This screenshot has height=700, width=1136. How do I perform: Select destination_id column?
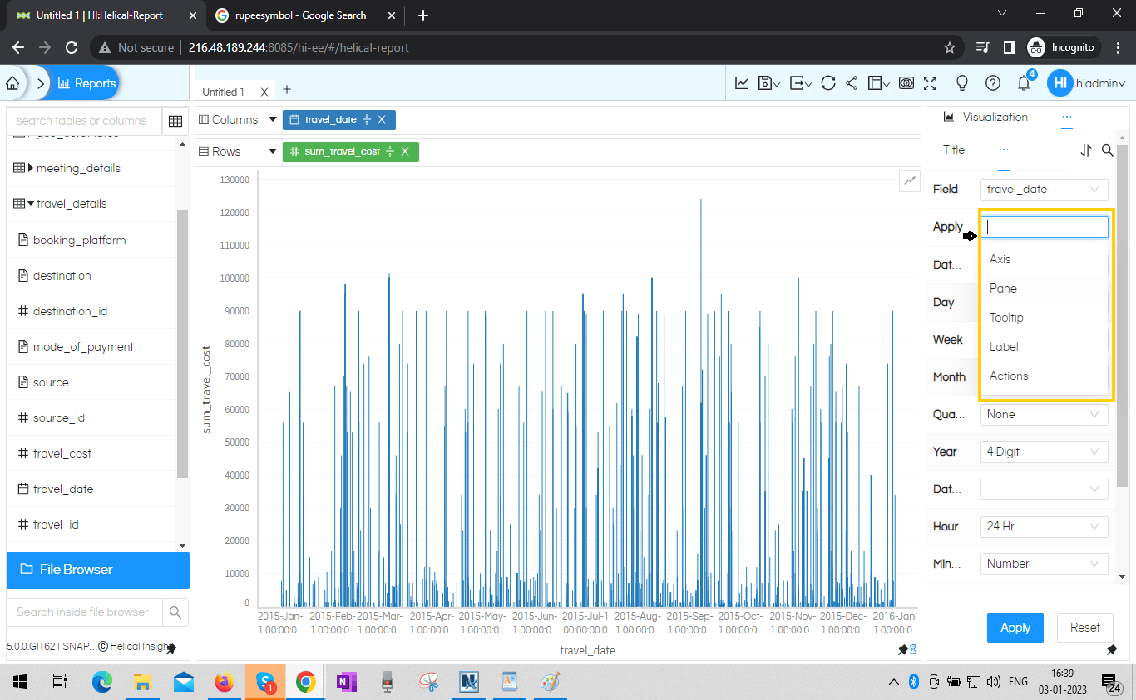(x=70, y=311)
